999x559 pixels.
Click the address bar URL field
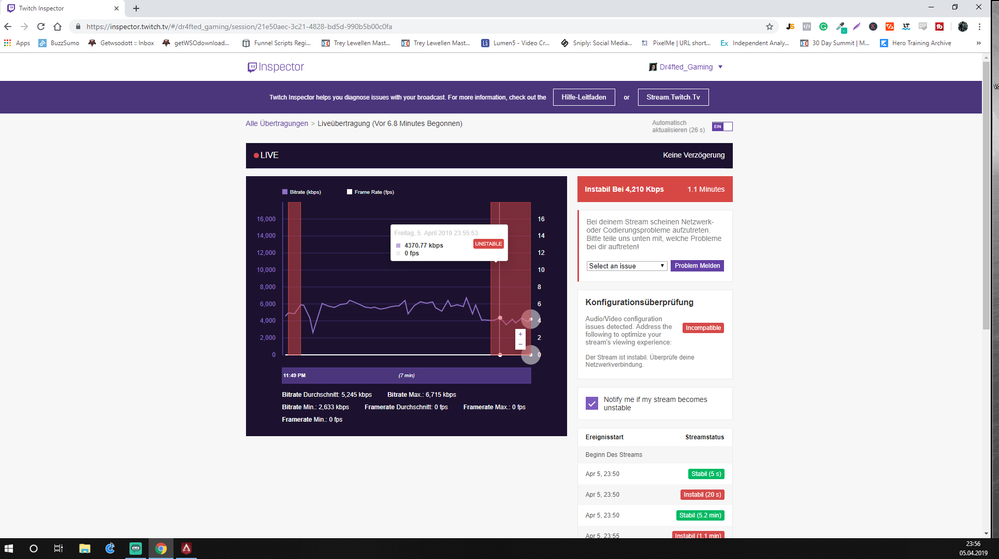point(420,27)
